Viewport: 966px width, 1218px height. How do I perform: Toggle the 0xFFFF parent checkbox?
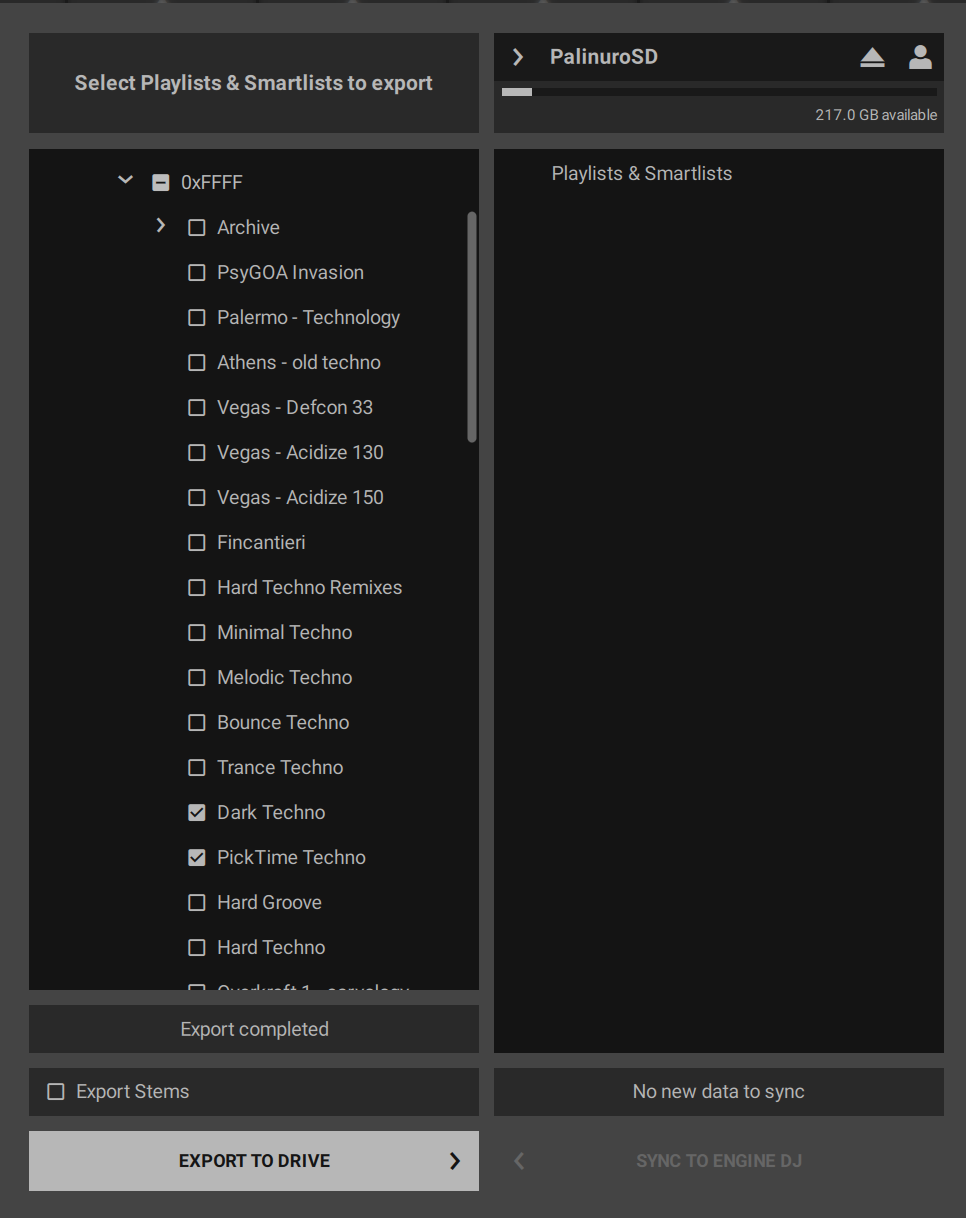160,182
